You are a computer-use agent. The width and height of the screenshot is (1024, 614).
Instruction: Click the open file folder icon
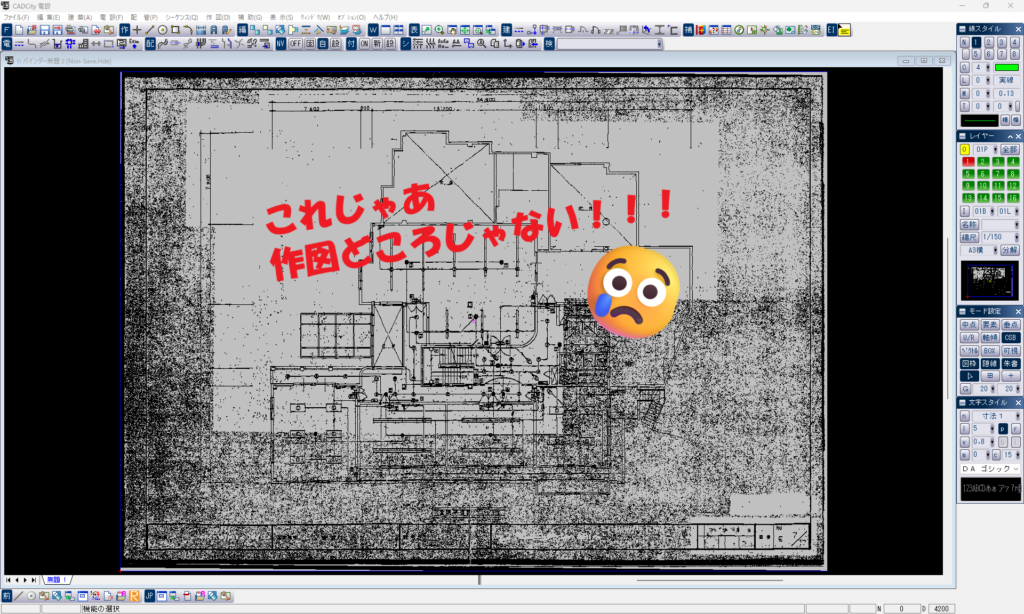pos(32,30)
